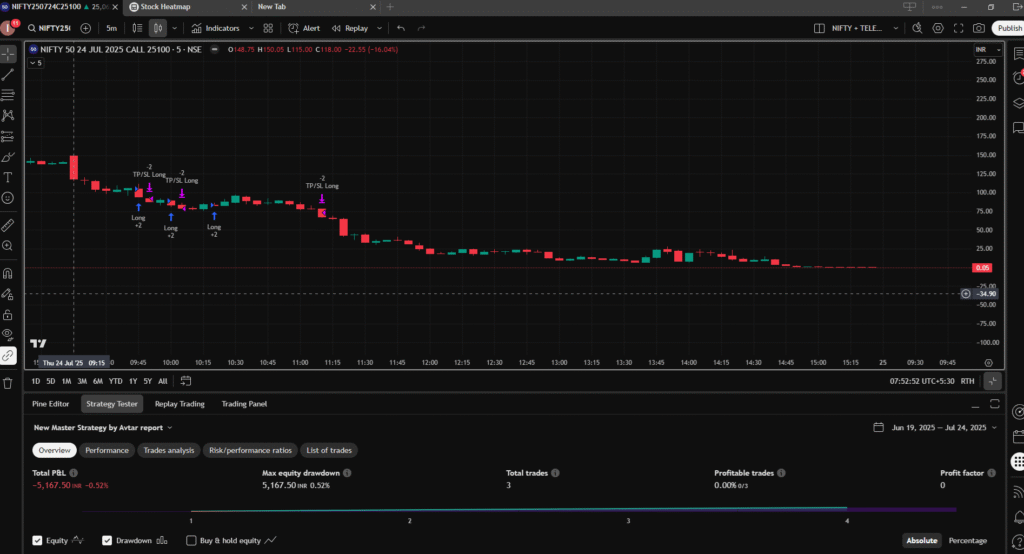
Task: Toggle RTH session setting
Action: tap(967, 381)
